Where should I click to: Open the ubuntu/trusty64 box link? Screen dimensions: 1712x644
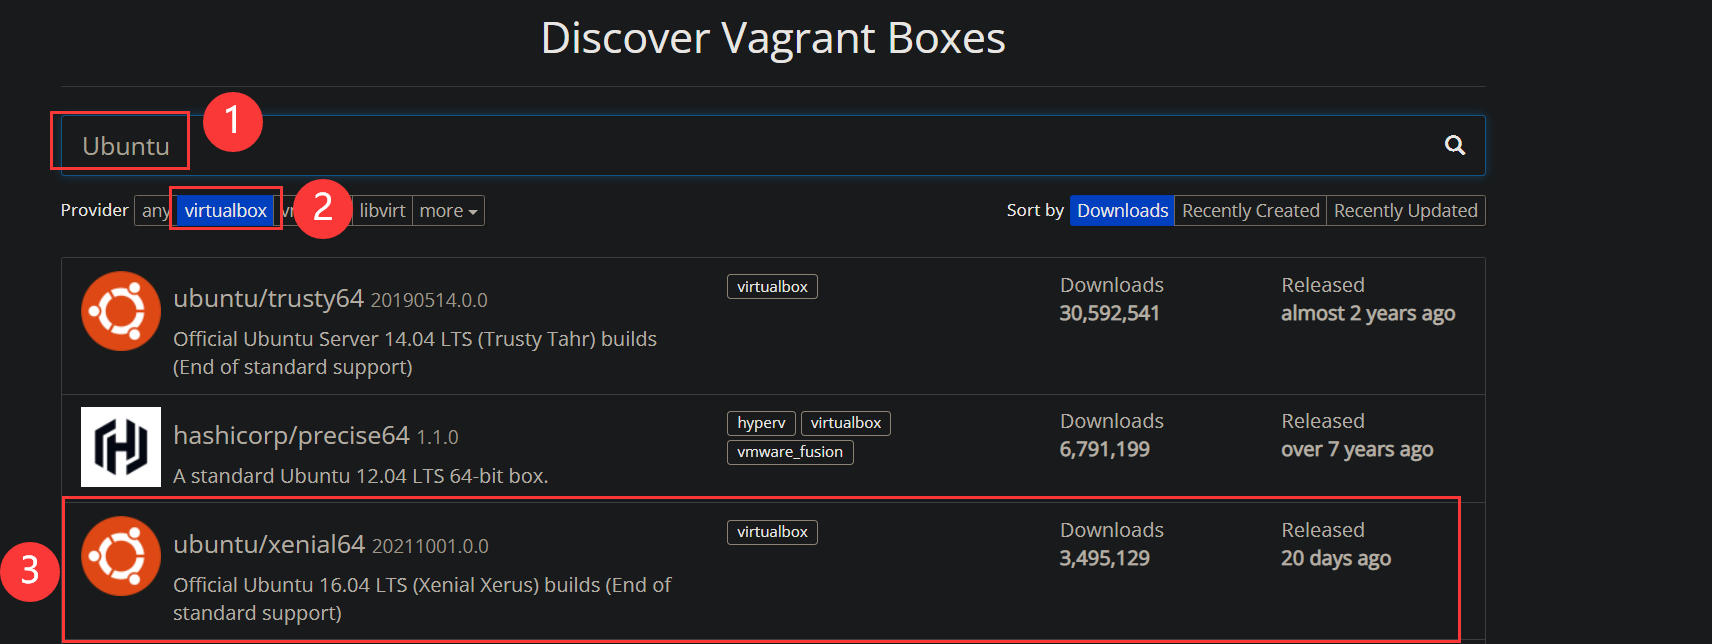[x=268, y=298]
